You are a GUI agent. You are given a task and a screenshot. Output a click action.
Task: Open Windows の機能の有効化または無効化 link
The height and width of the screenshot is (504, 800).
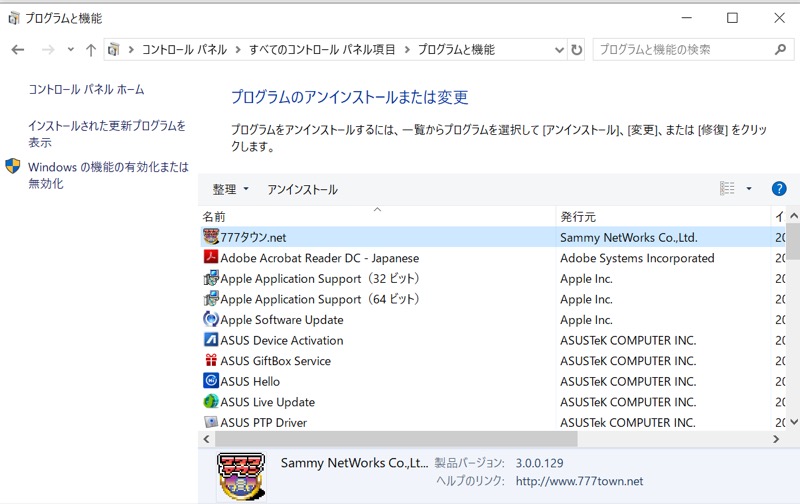click(x=108, y=175)
